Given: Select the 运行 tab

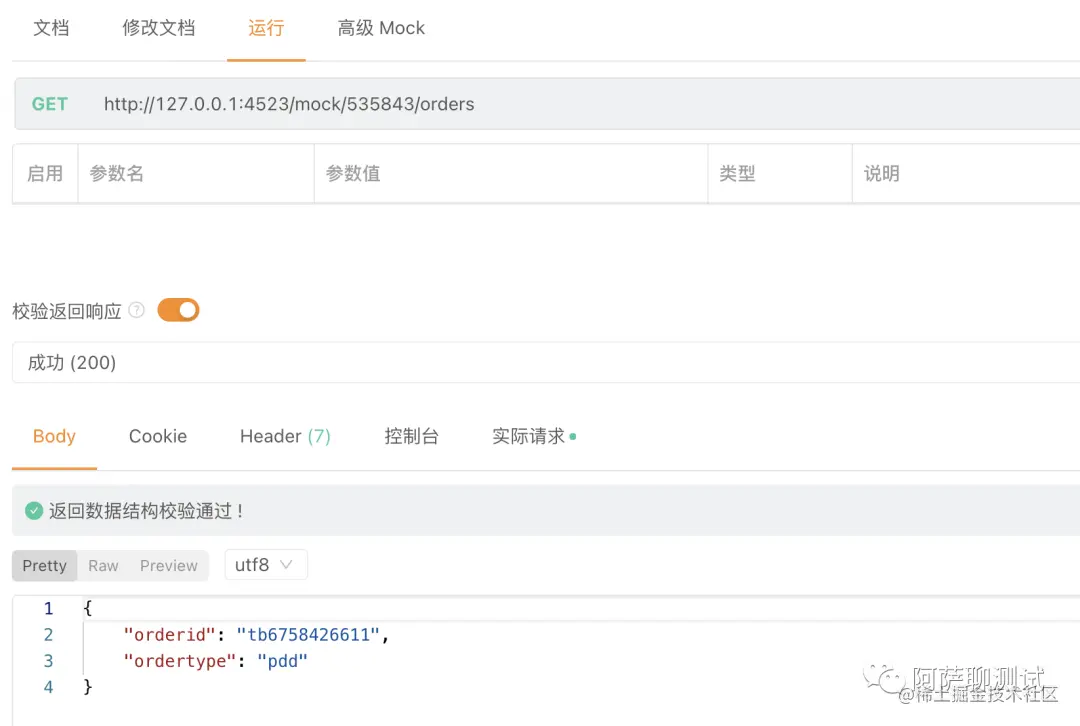Looking at the screenshot, I should [x=266, y=28].
